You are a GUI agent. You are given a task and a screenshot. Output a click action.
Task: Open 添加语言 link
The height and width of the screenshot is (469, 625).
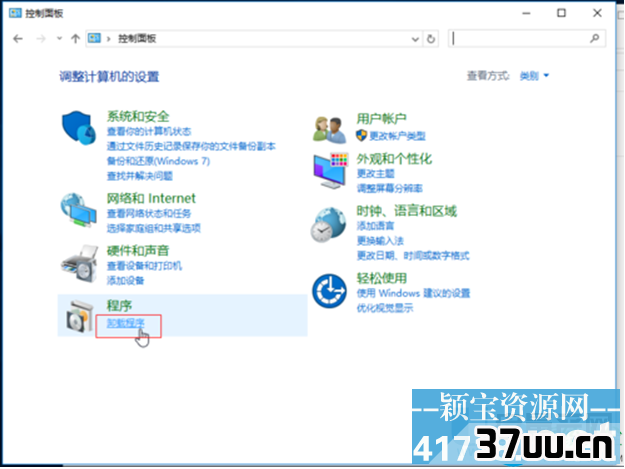tap(375, 226)
